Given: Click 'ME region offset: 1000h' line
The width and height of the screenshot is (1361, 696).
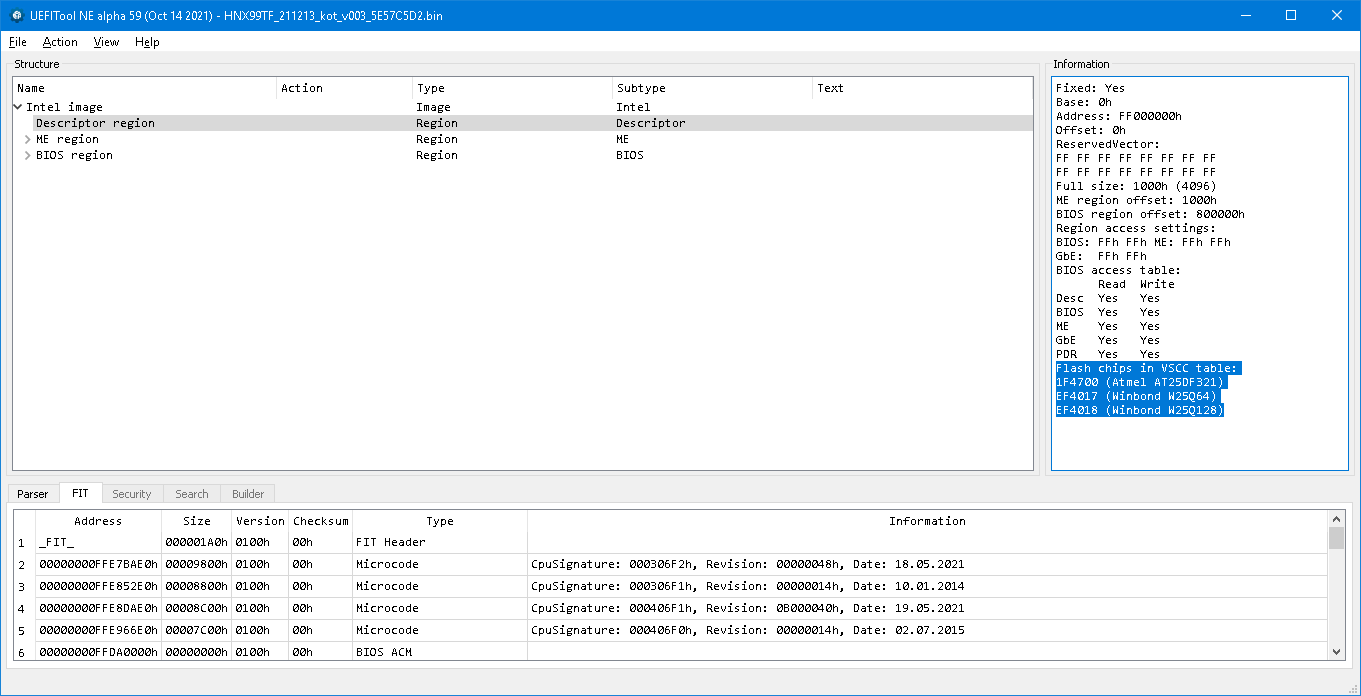Looking at the screenshot, I should (1136, 200).
